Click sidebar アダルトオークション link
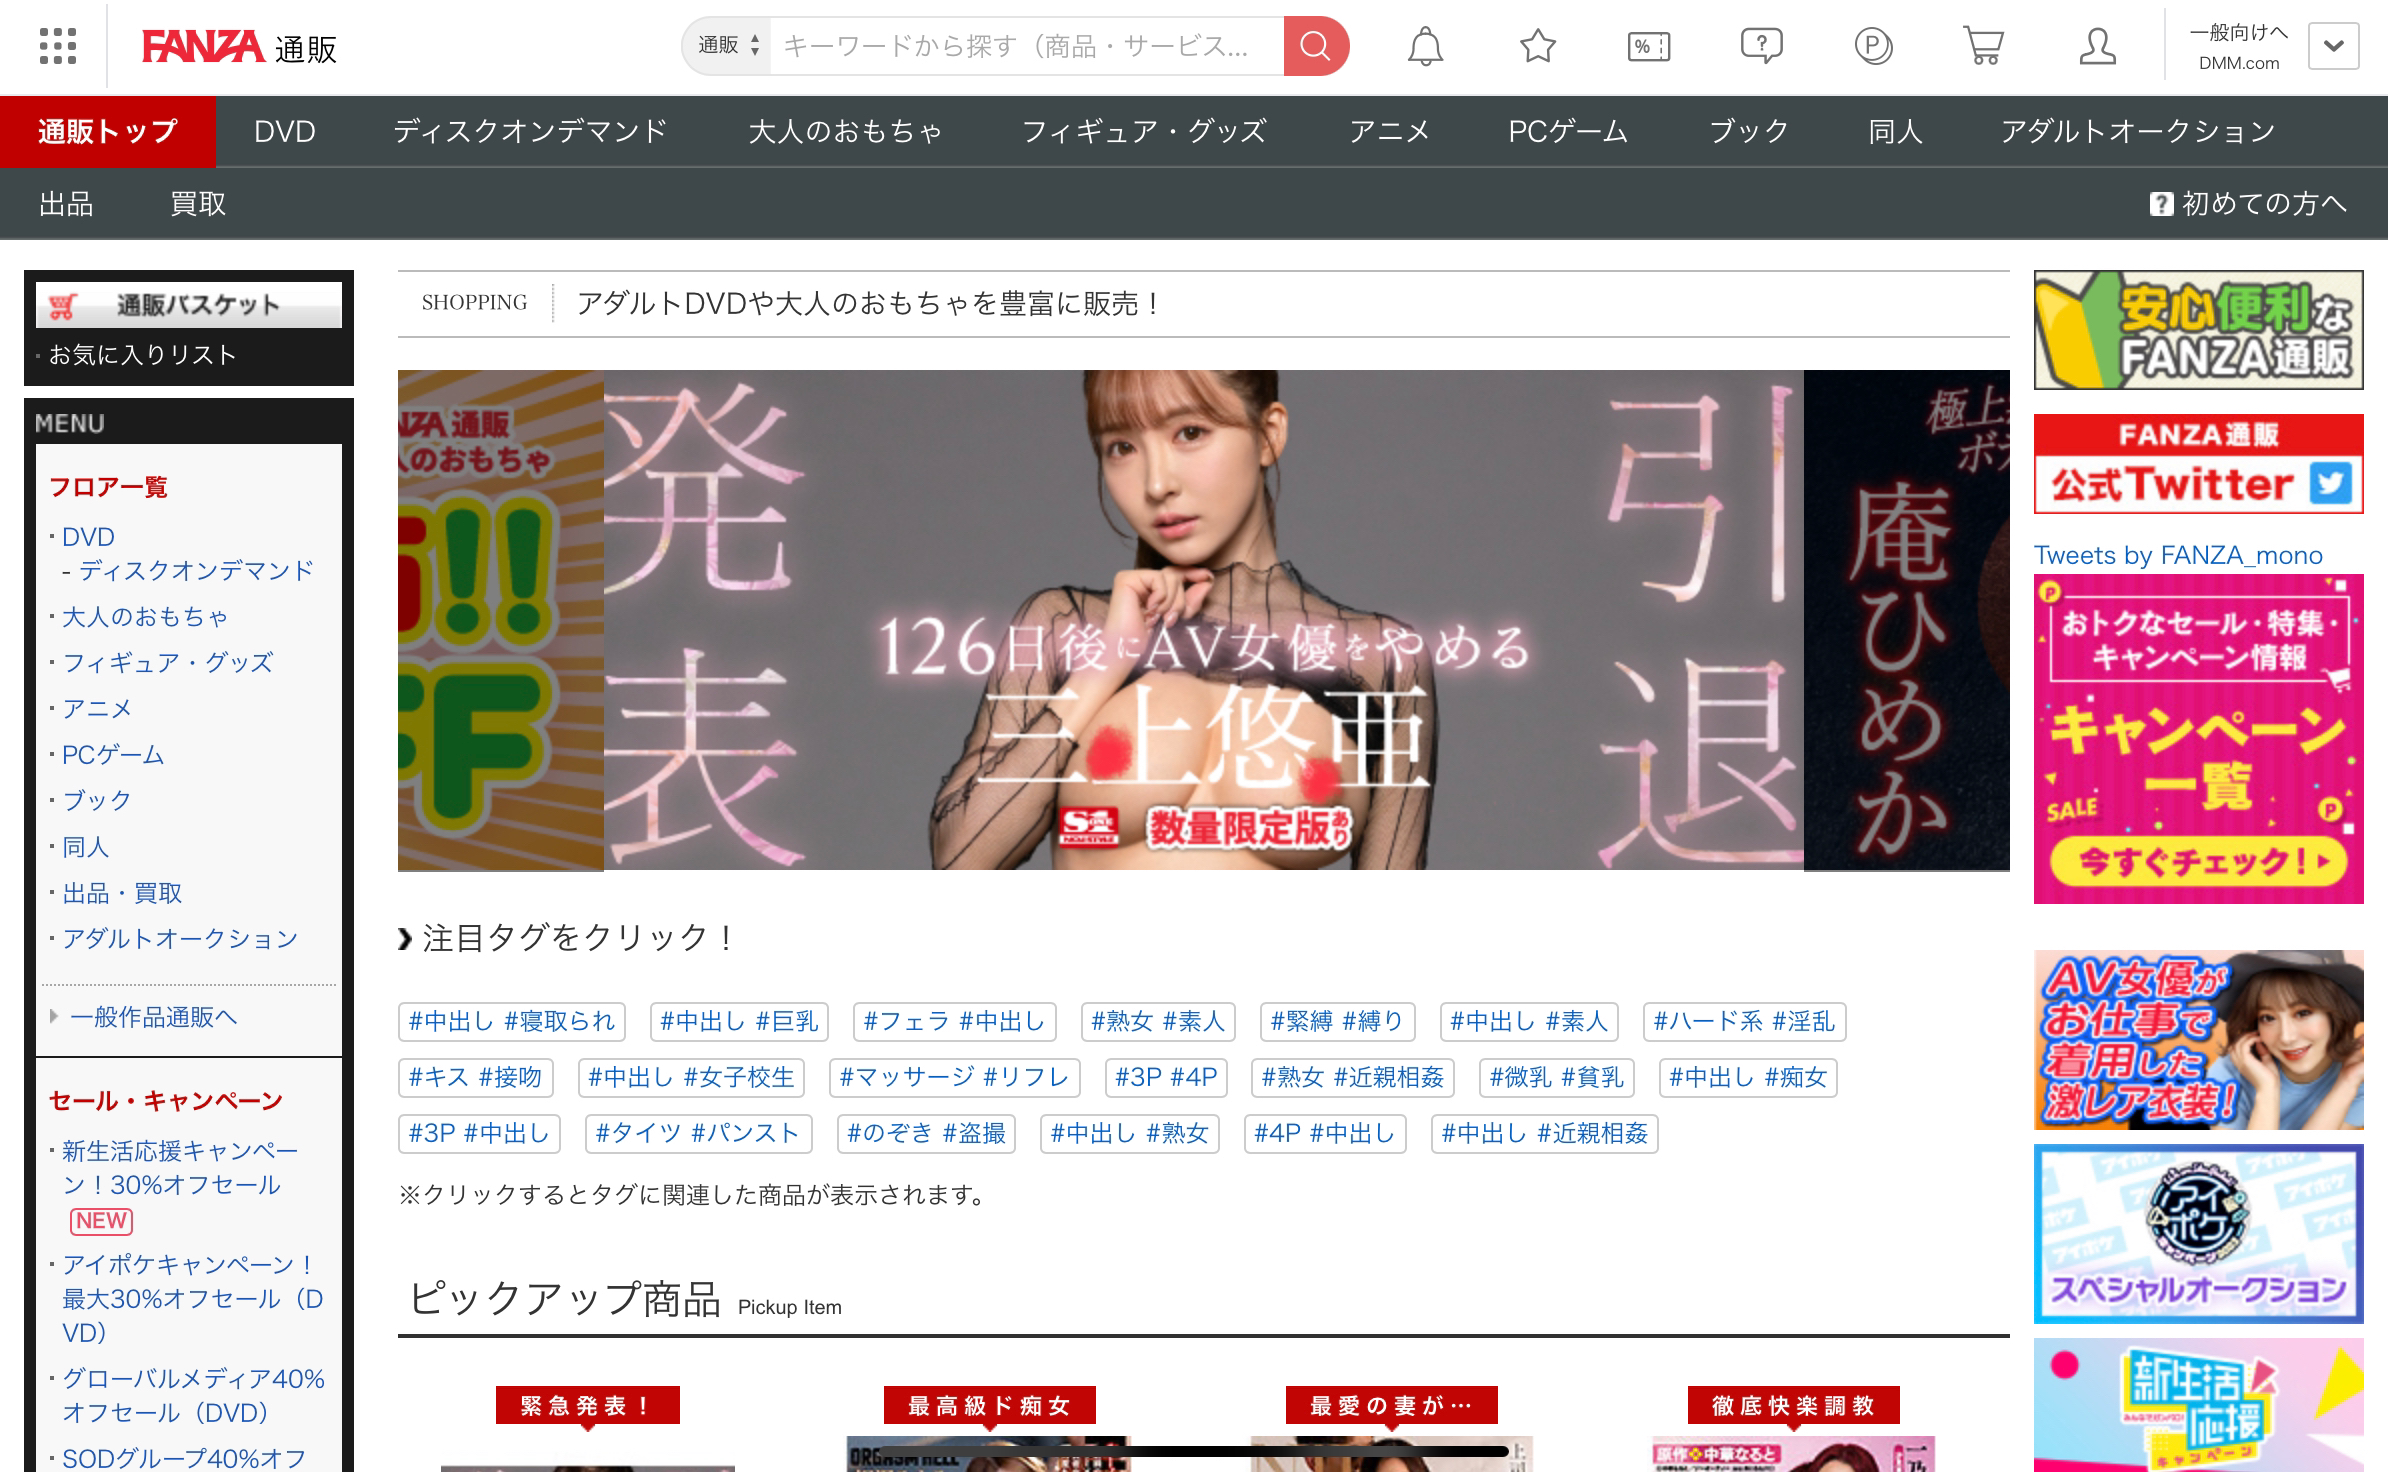2388x1472 pixels. [x=181, y=939]
